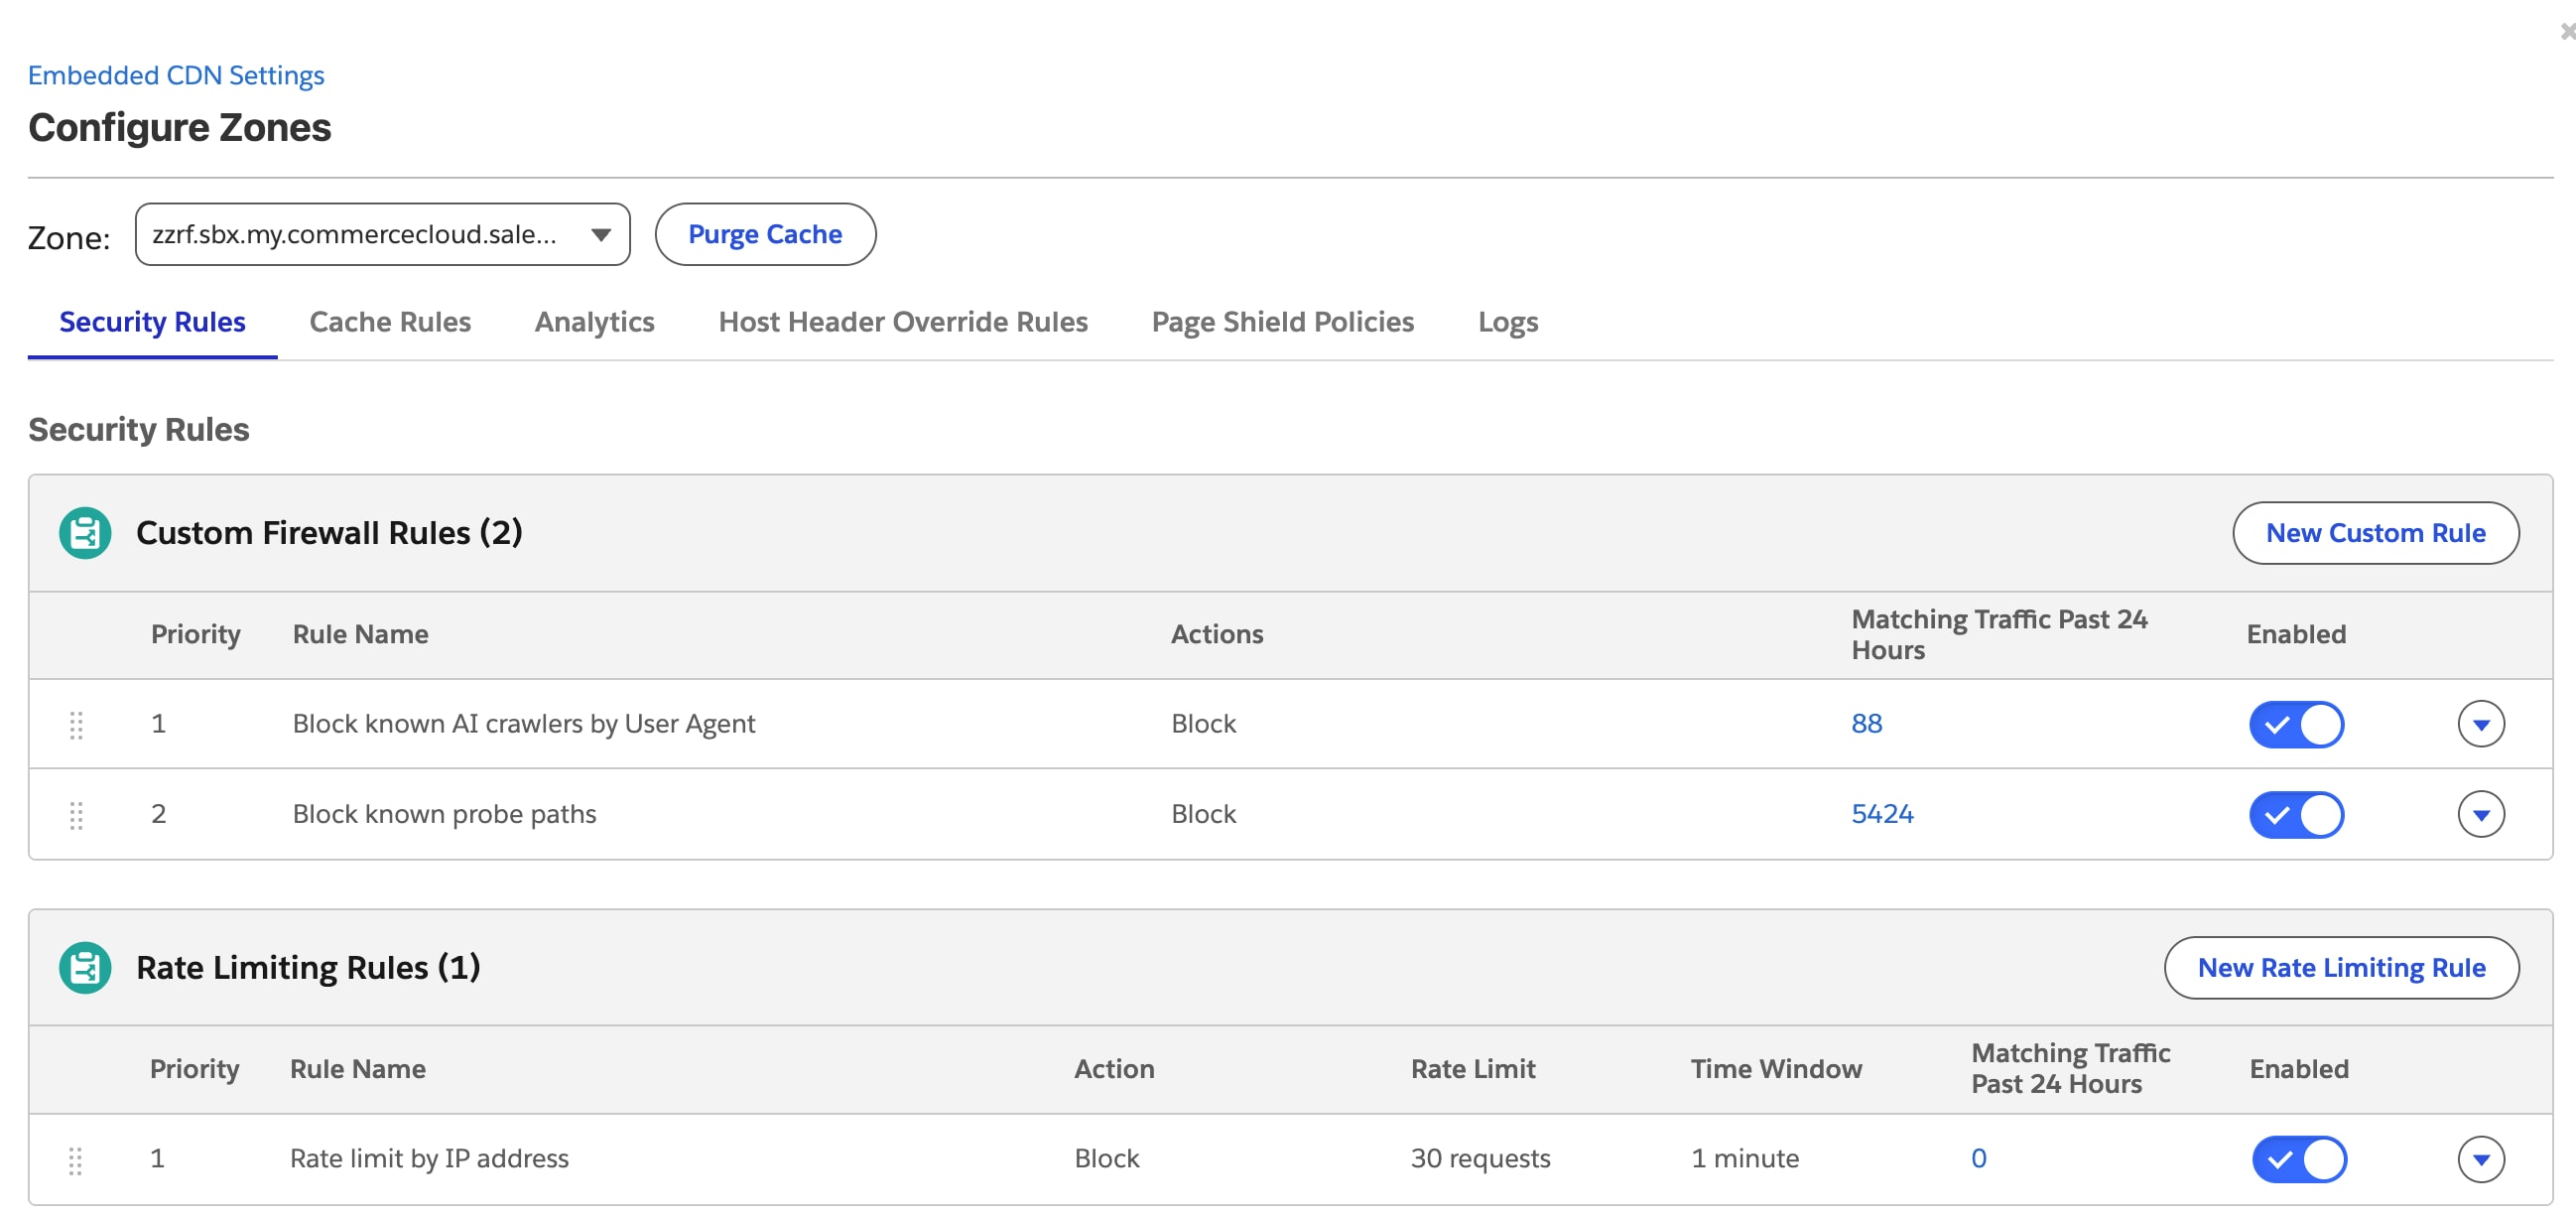2576x1219 pixels.
Task: Click the Block action of rate limit rule
Action: coord(1106,1159)
